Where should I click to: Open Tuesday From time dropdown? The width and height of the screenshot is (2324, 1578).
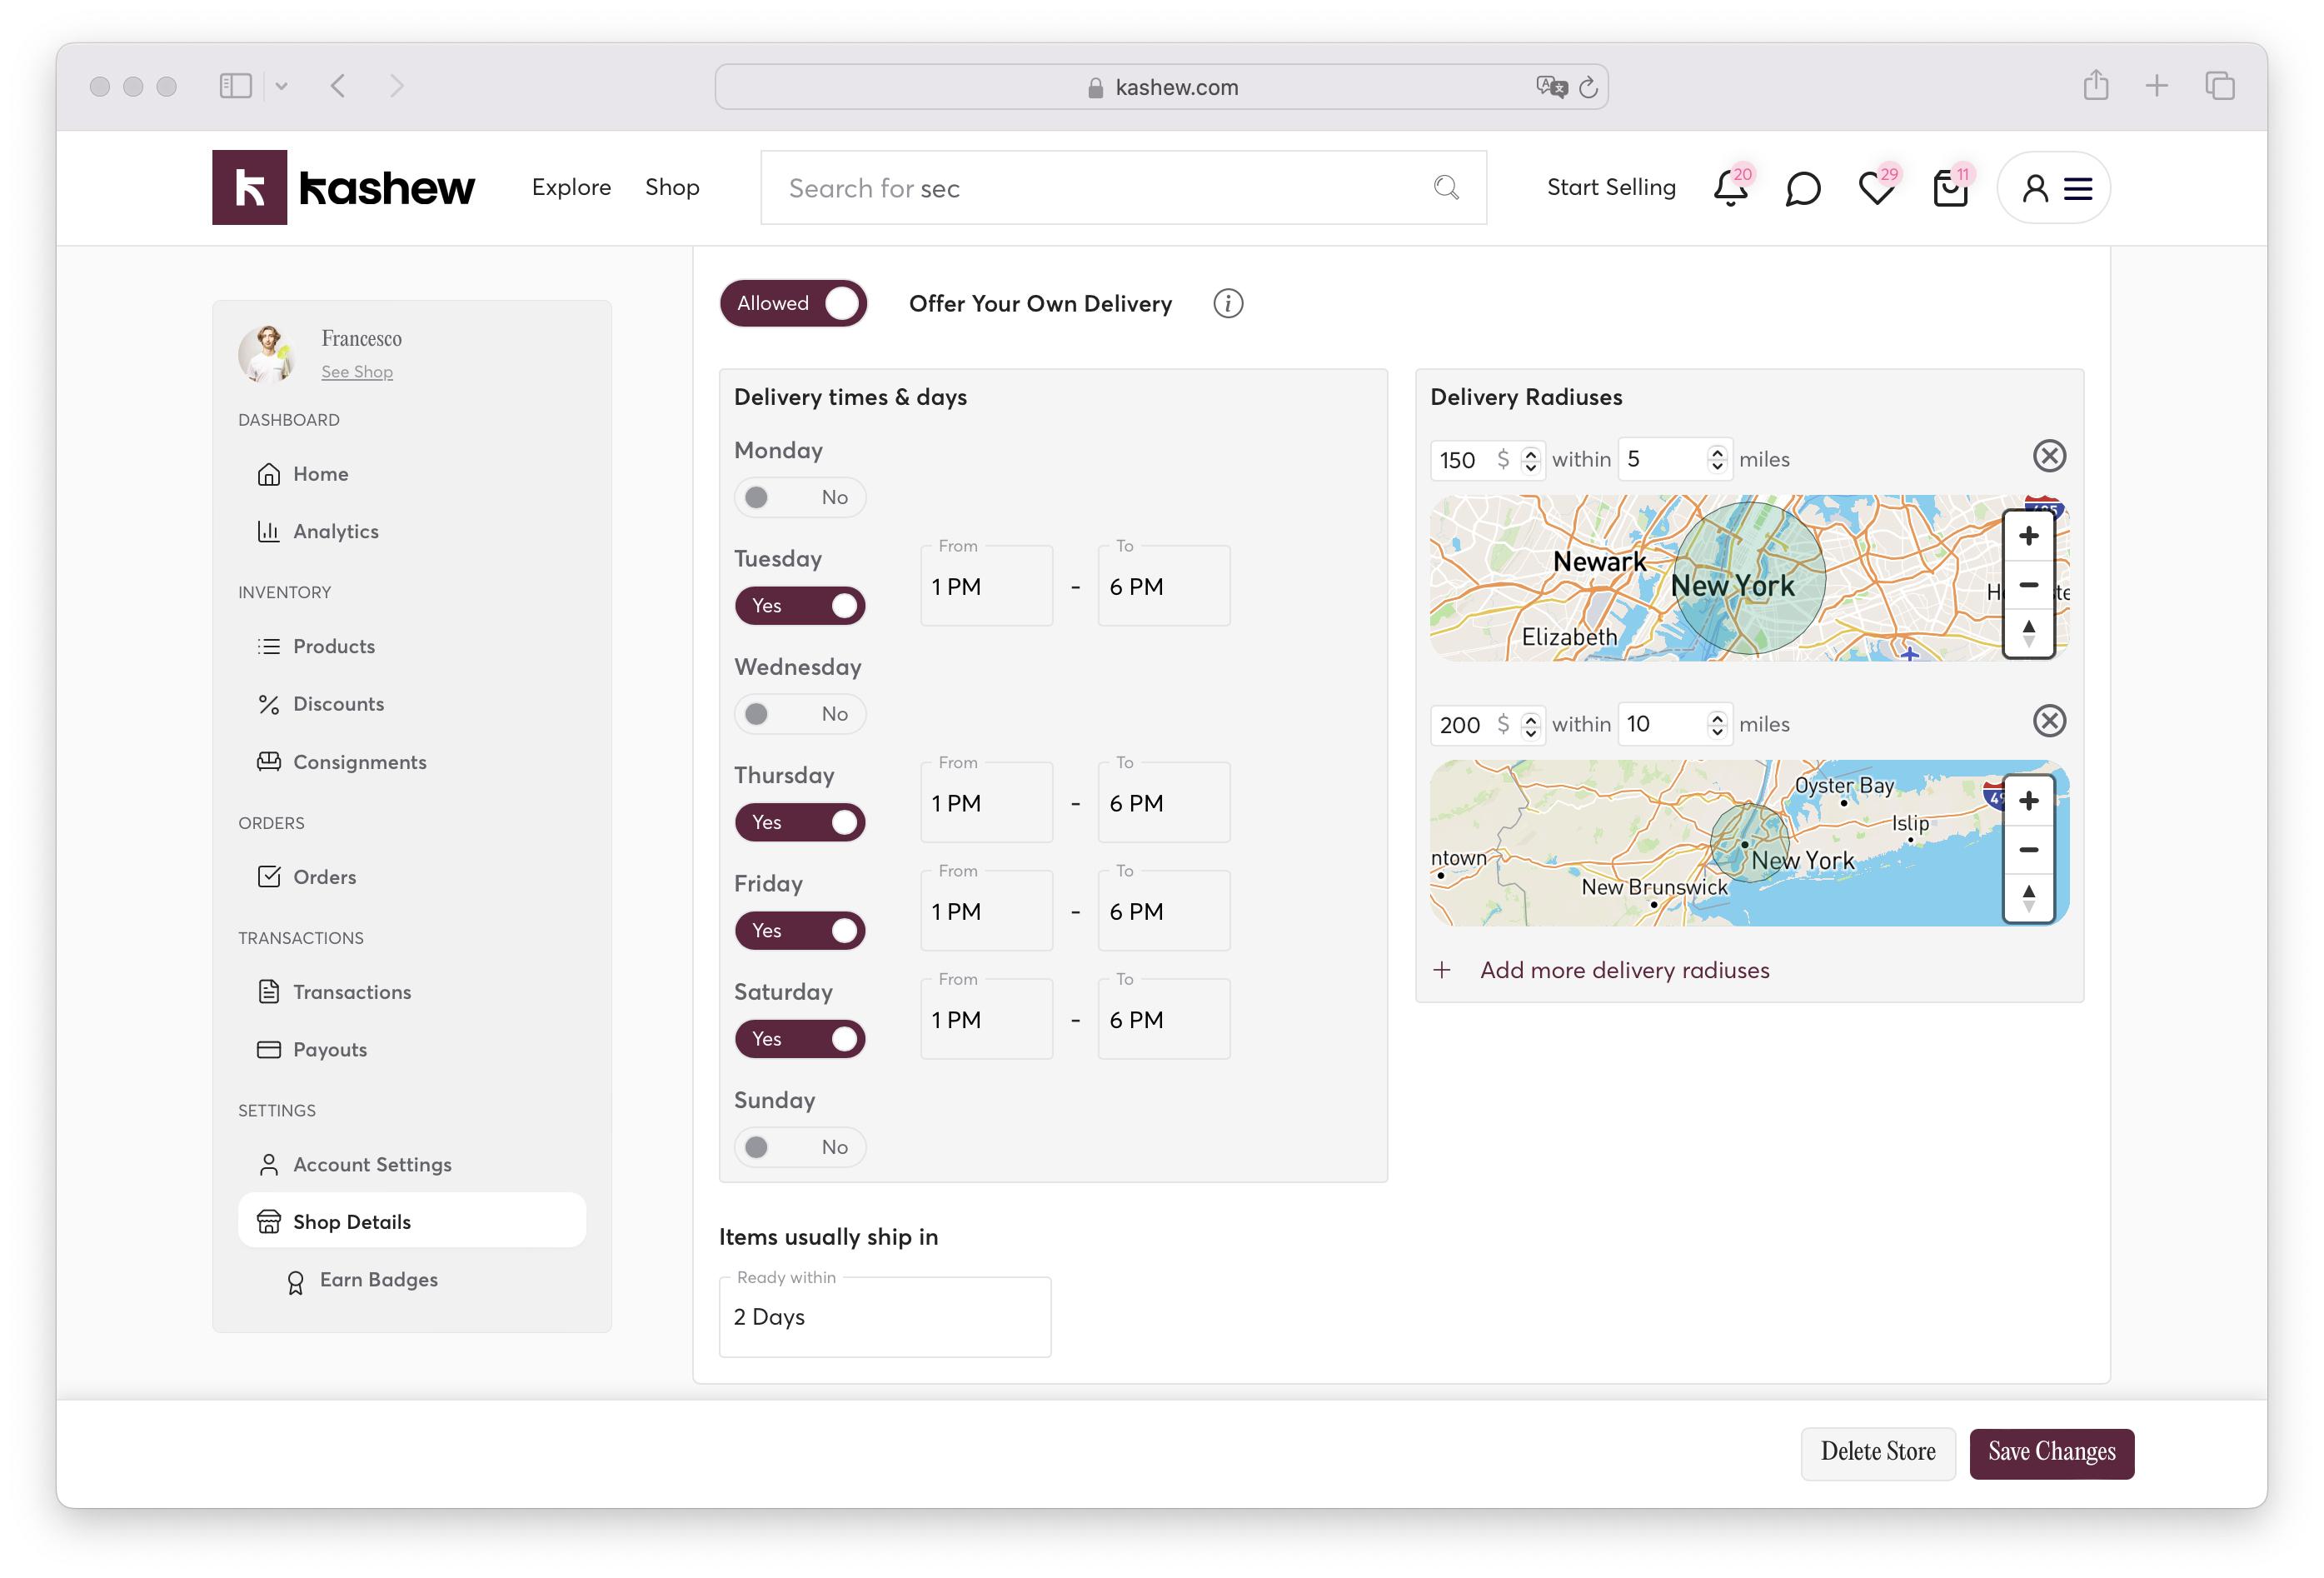coord(986,587)
